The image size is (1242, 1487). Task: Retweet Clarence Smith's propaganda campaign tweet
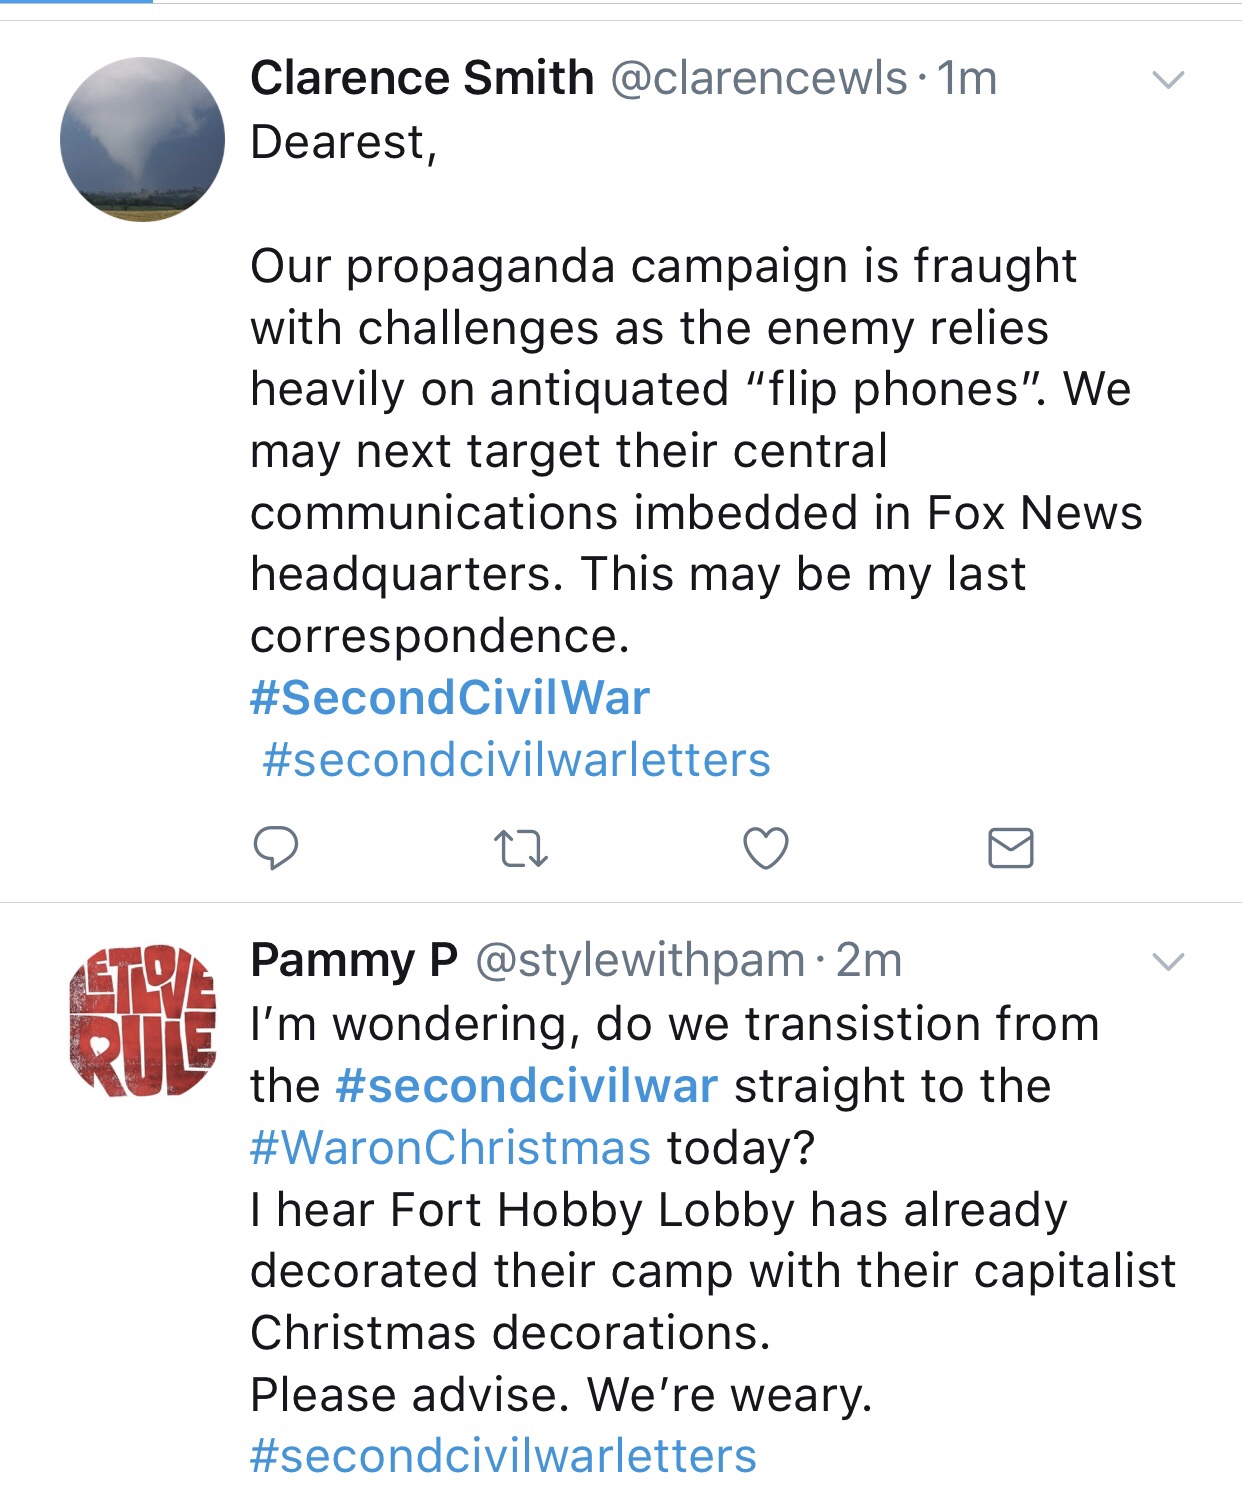[521, 849]
